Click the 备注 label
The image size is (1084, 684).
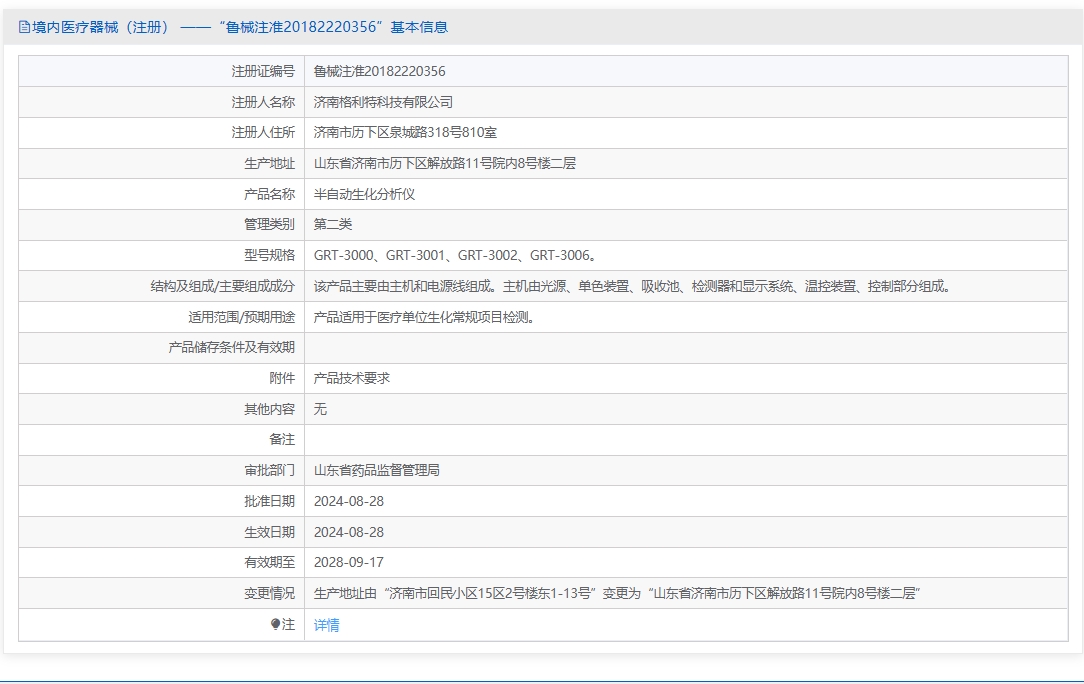282,439
